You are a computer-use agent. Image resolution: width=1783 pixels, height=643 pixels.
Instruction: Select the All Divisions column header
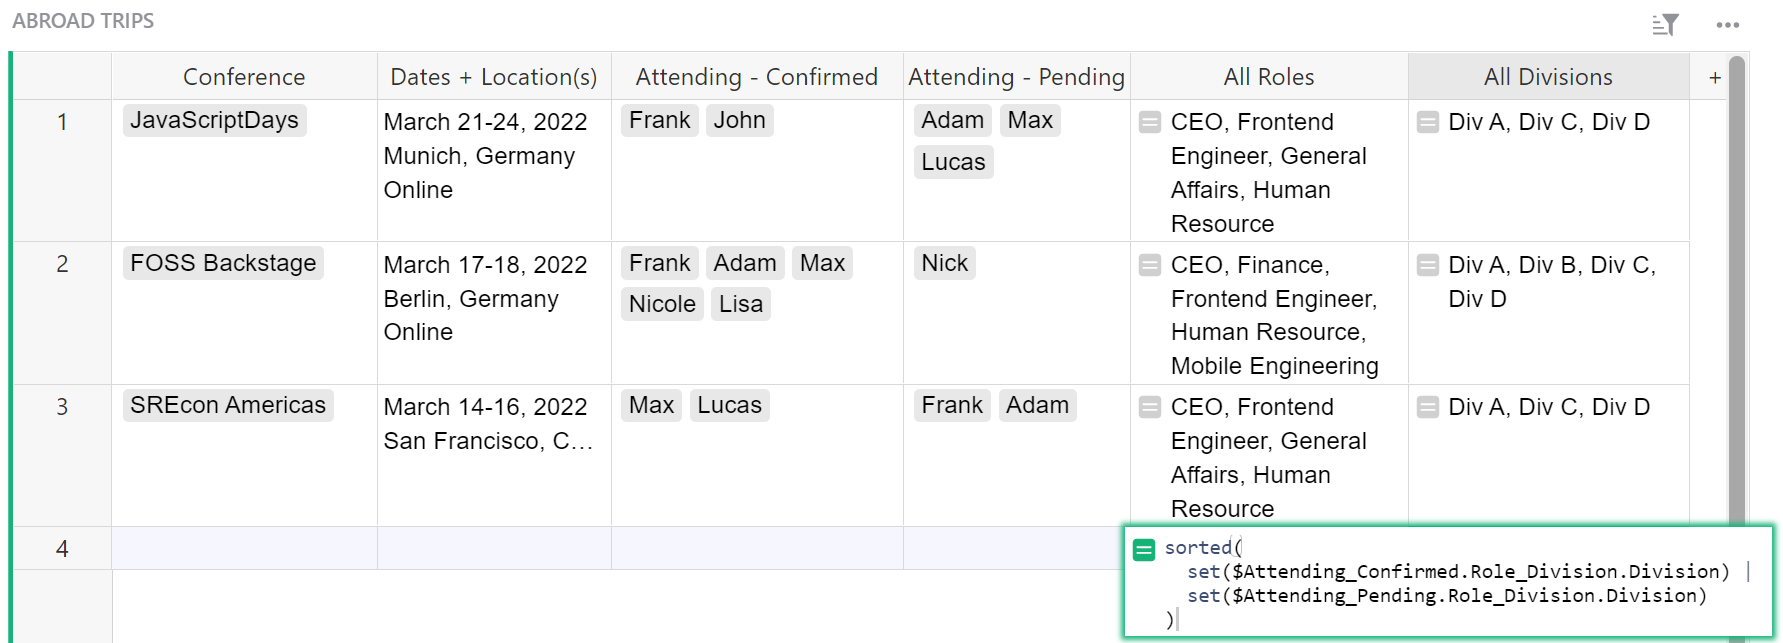1547,77
